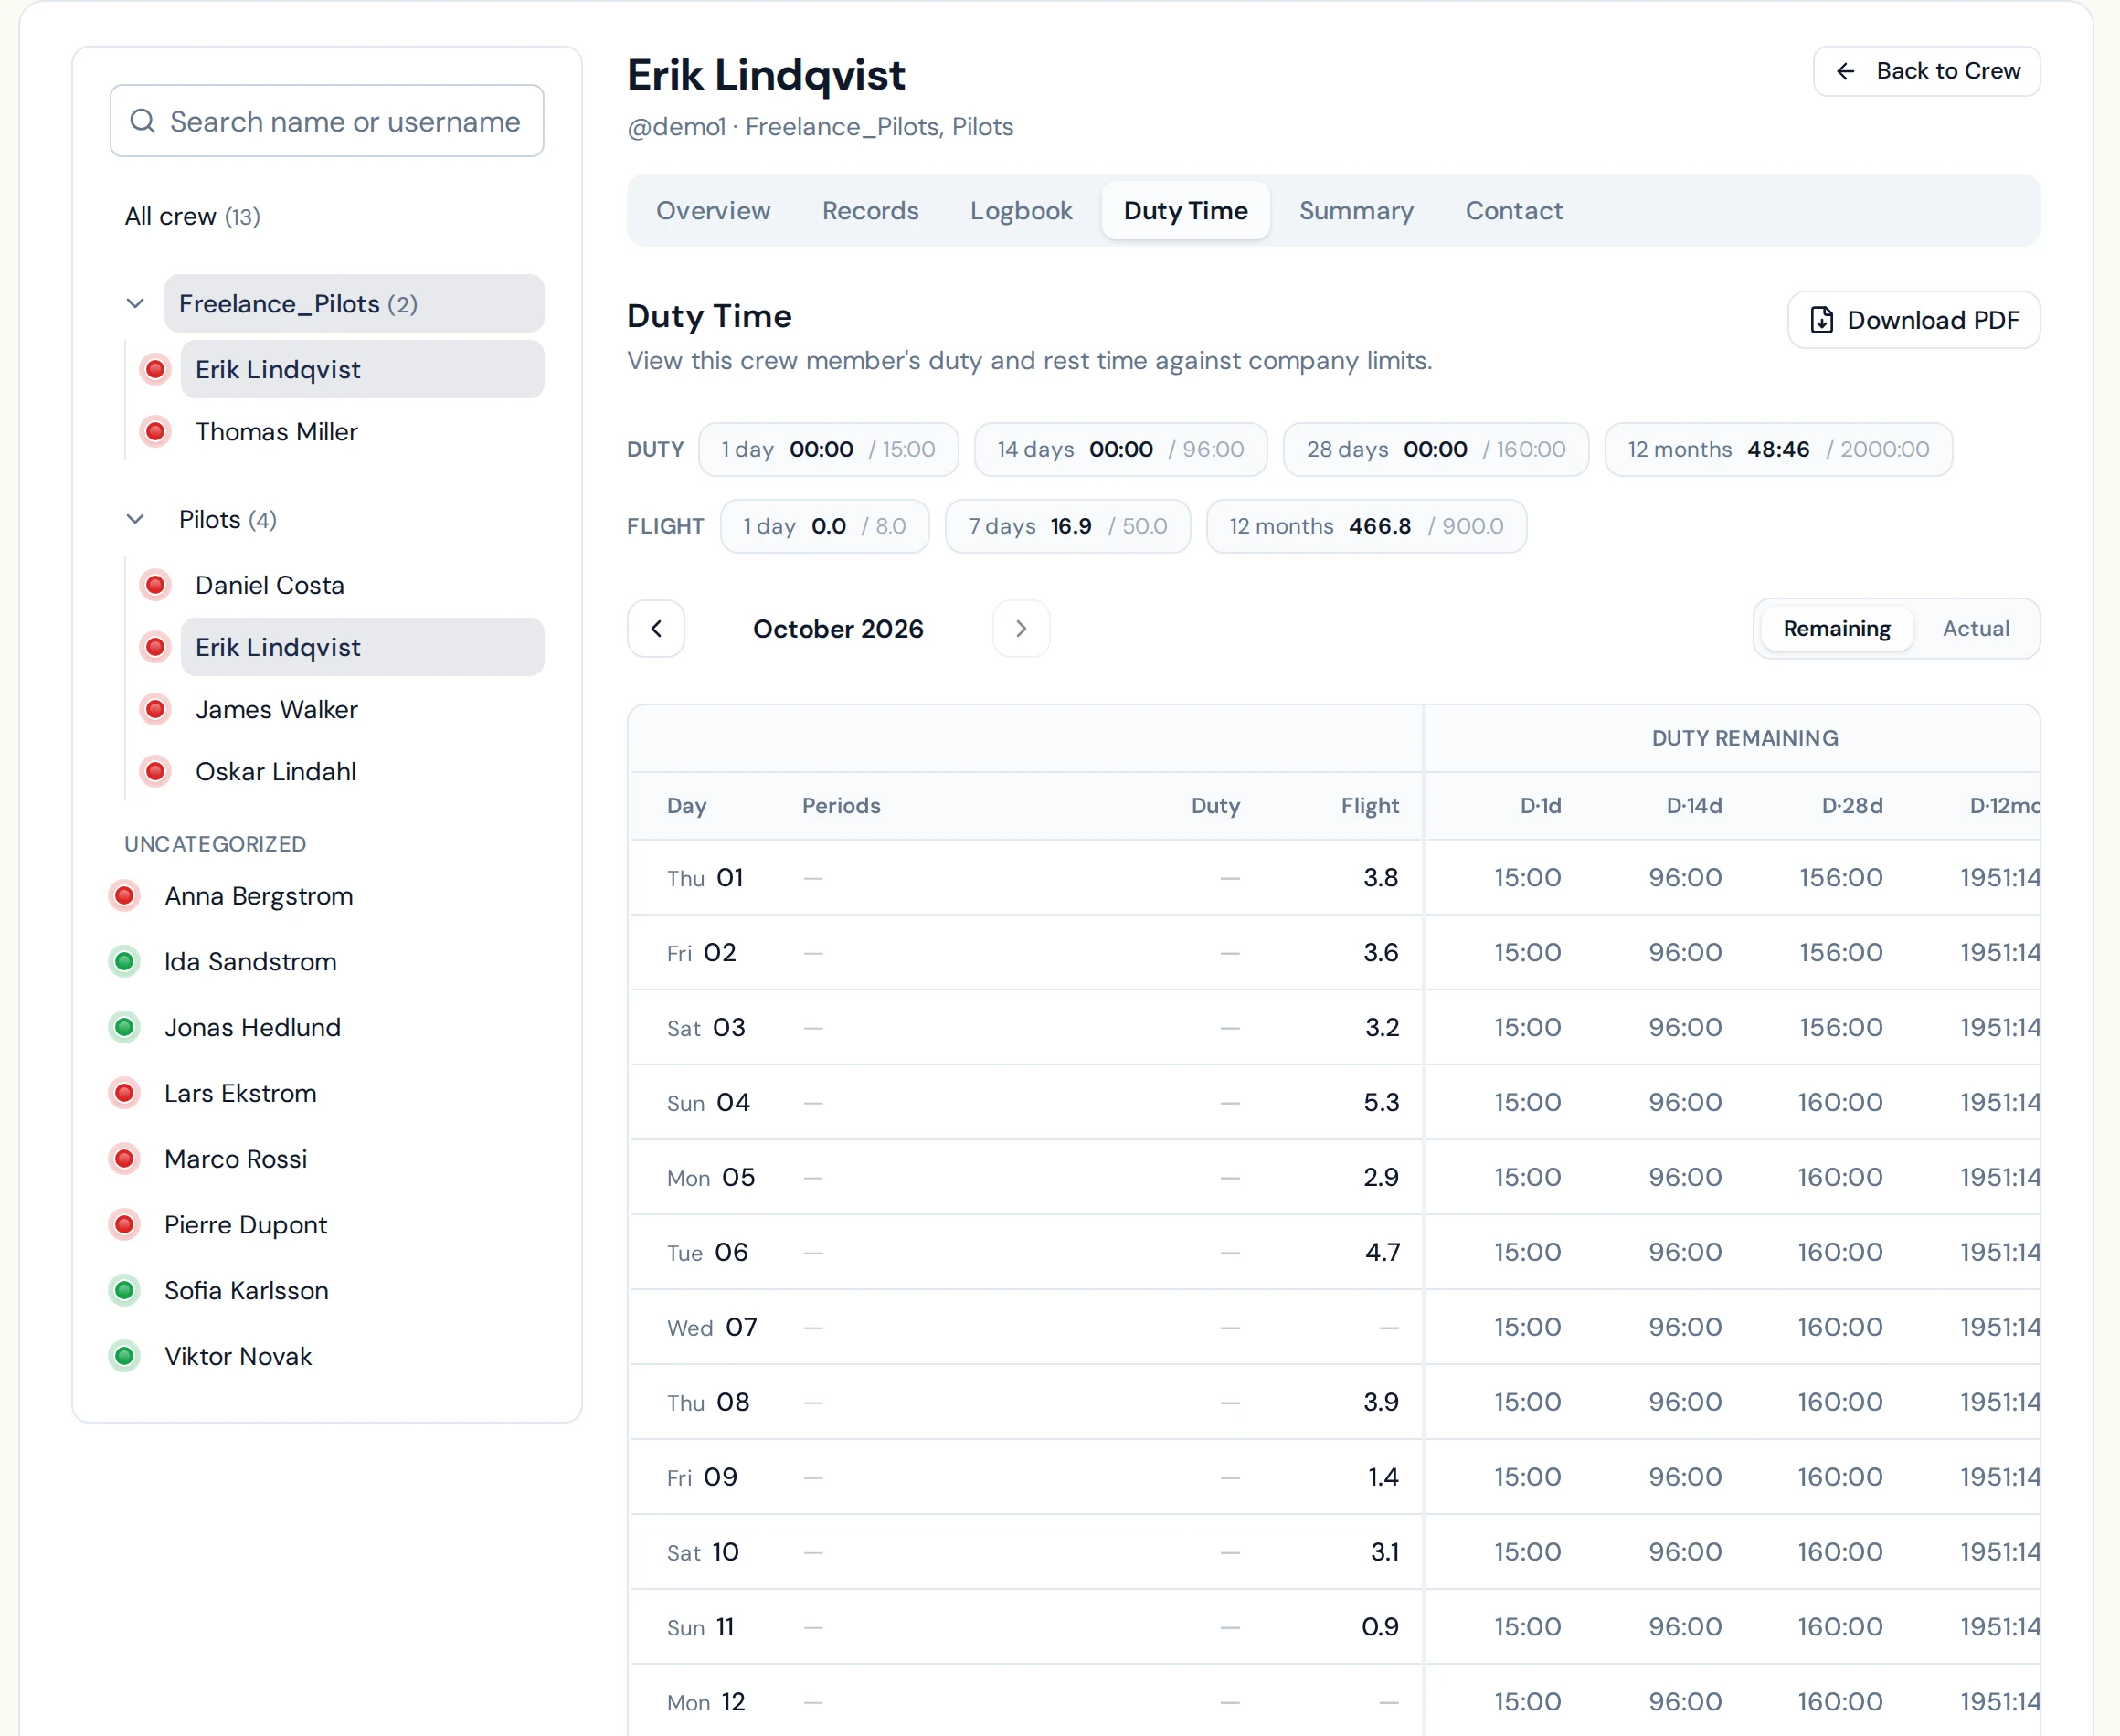Click the 7 days flight 16.9 chip
This screenshot has height=1736, width=2120.
pyautogui.click(x=1067, y=526)
